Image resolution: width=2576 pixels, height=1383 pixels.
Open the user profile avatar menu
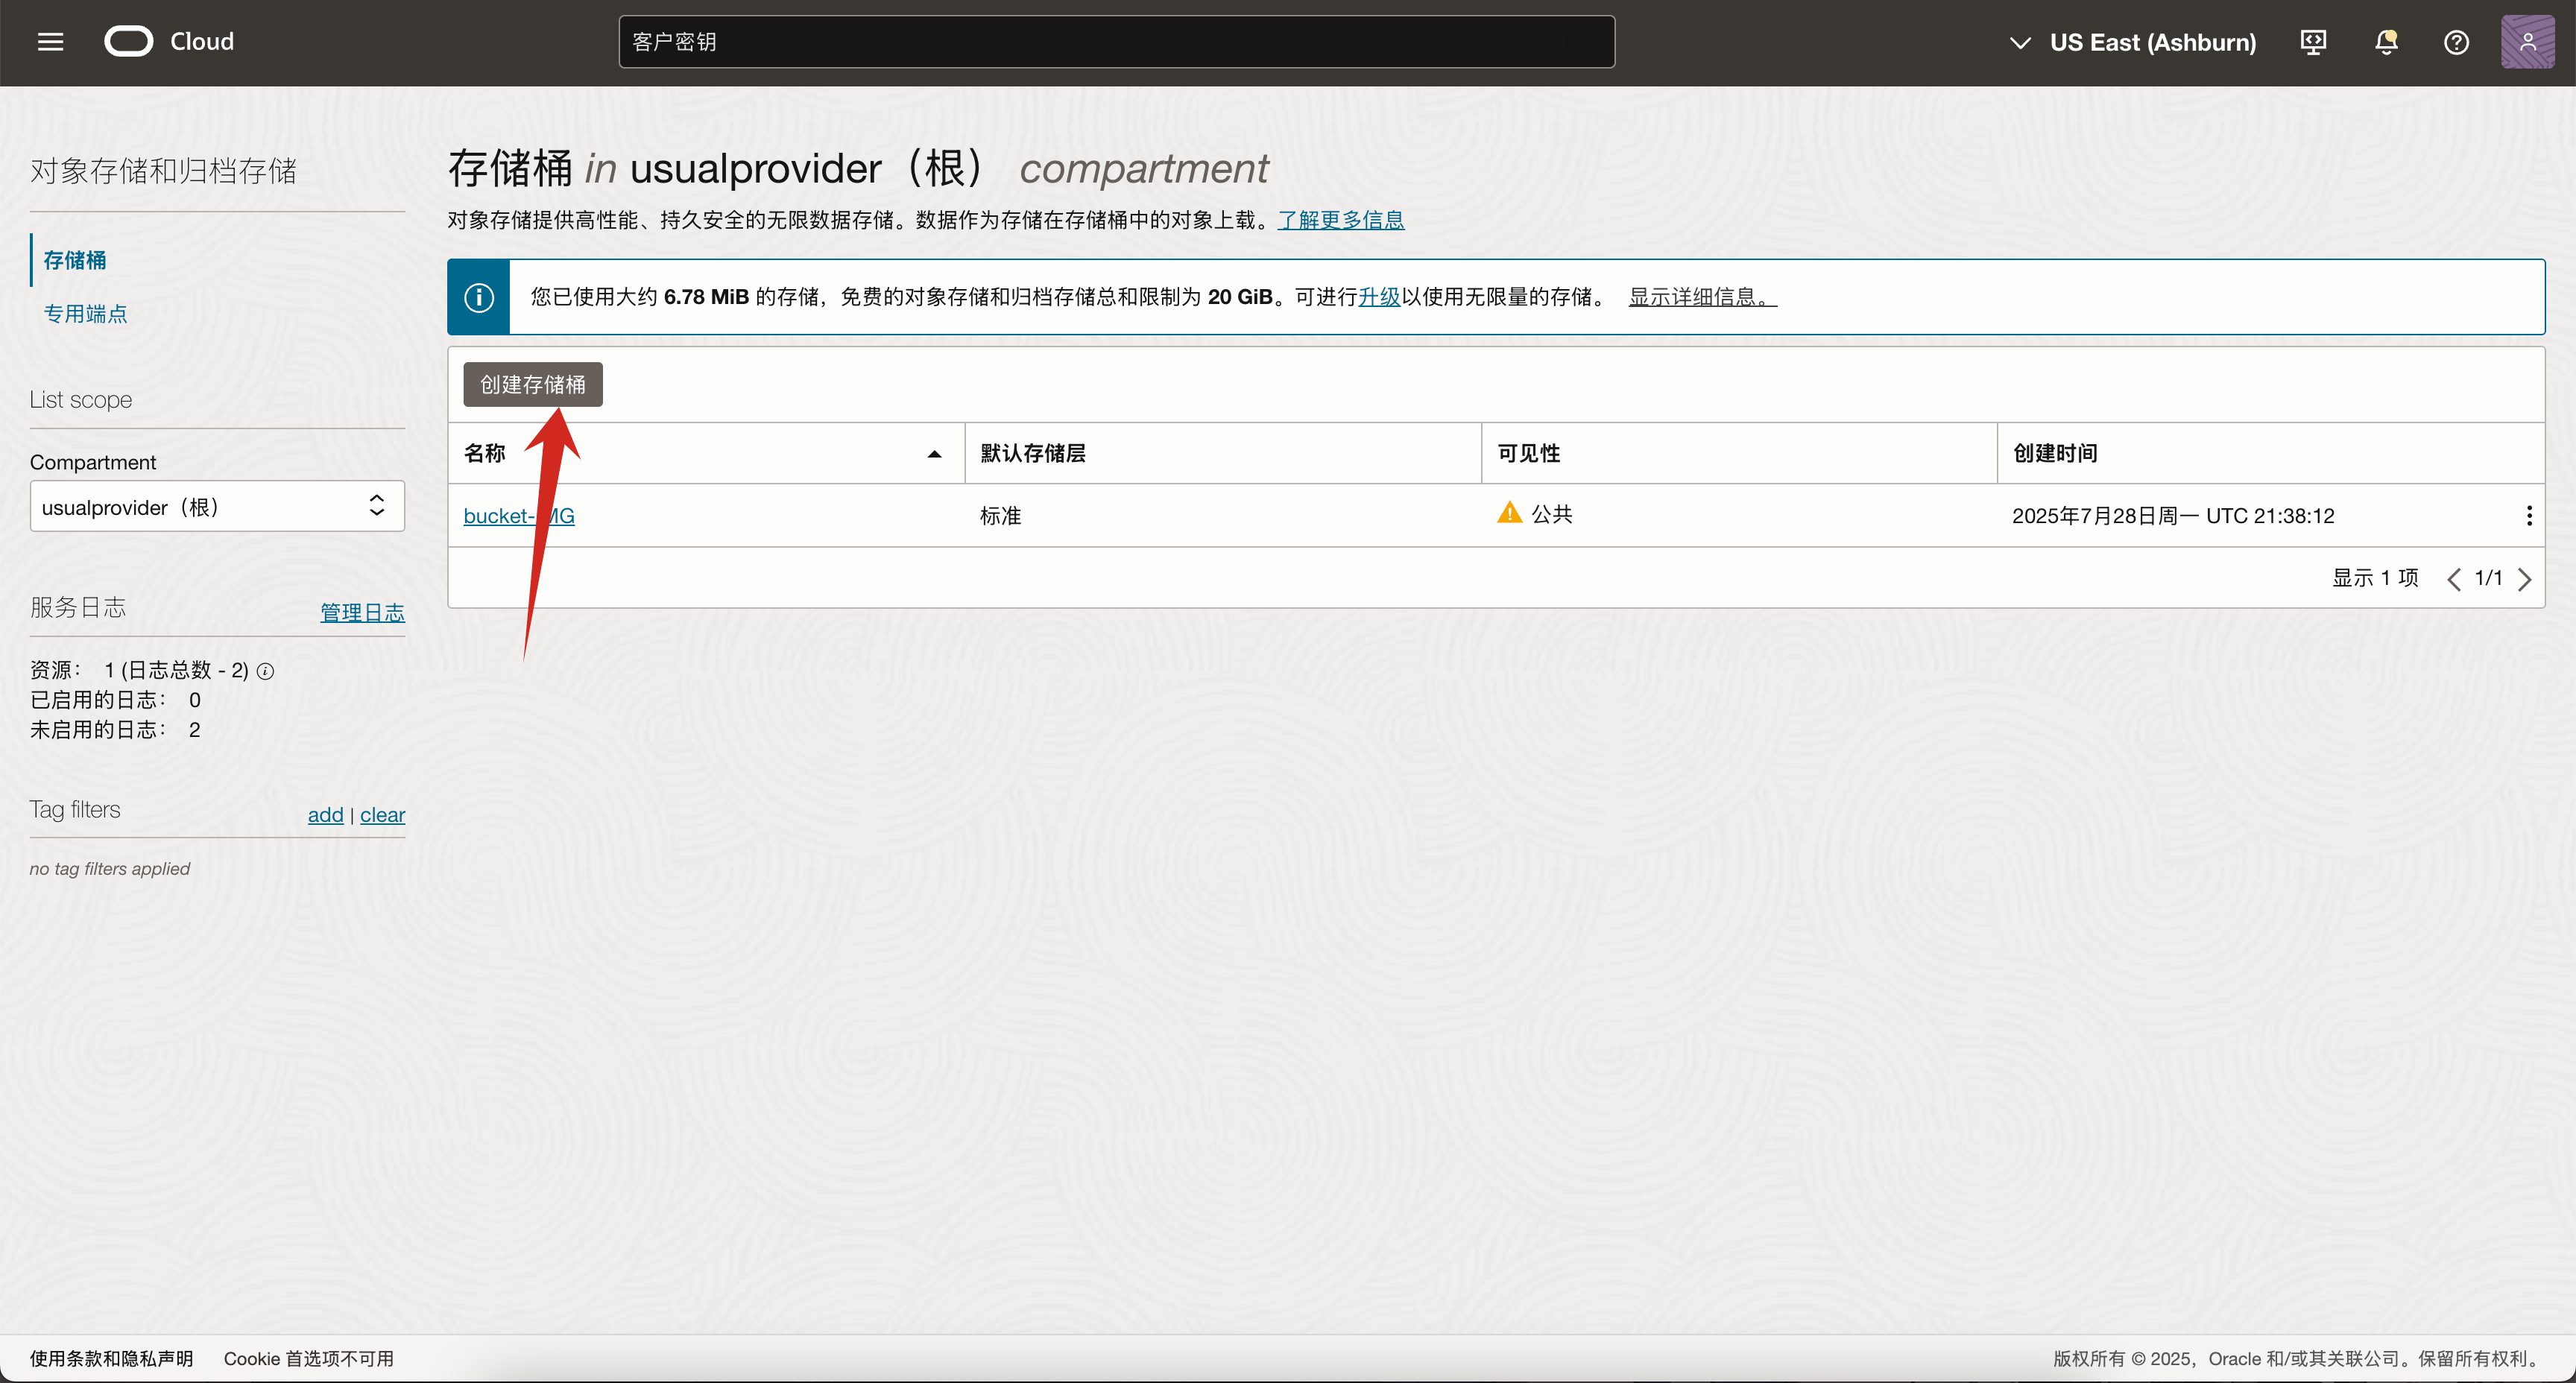(x=2528, y=41)
